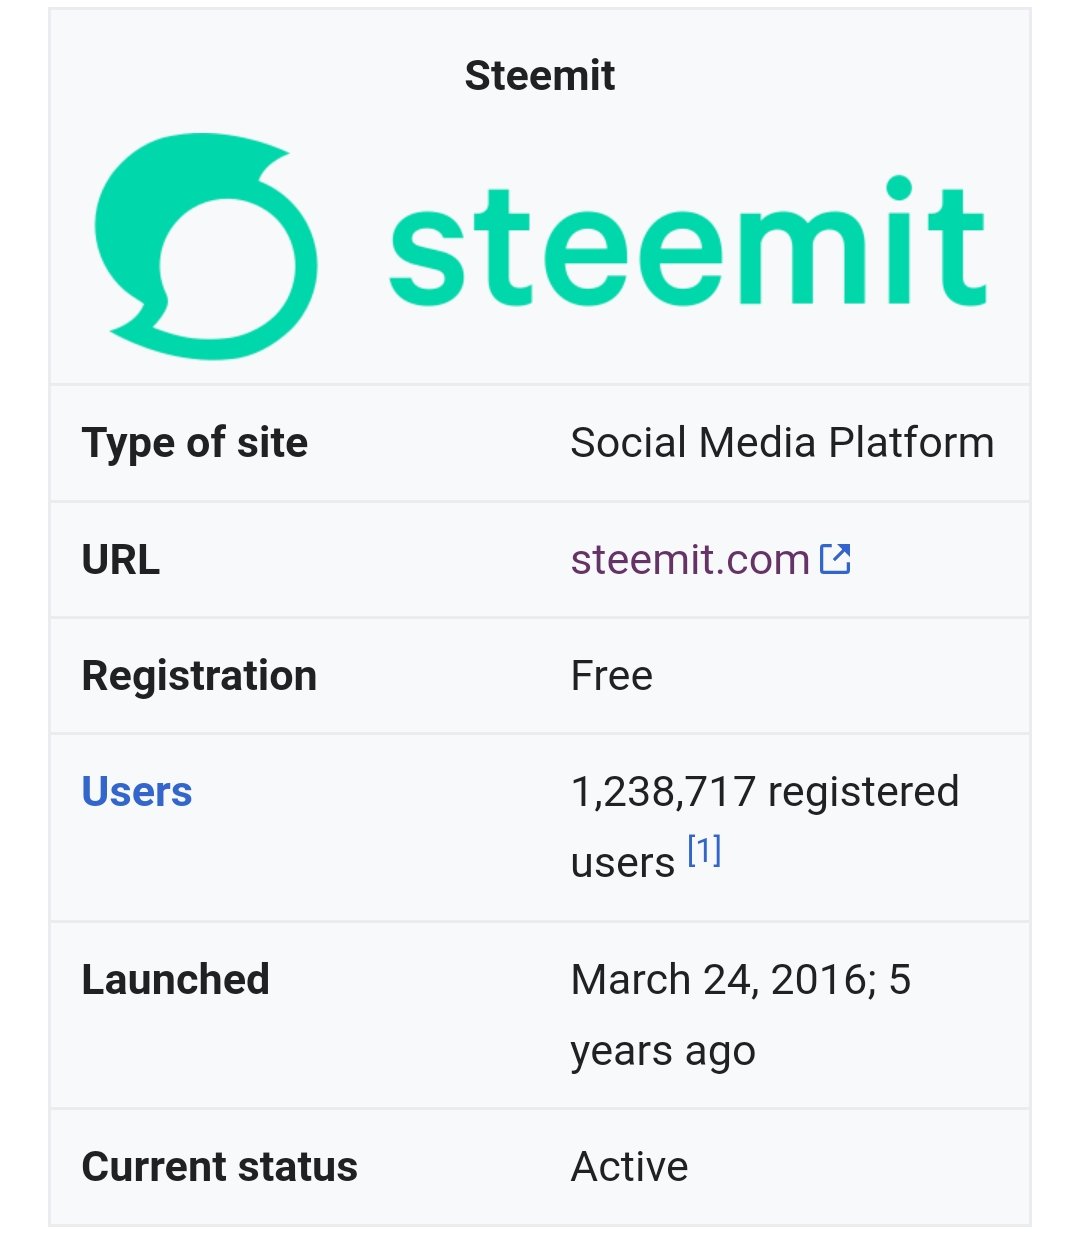Click the word users before citation
1080x1238 pixels.
click(622, 863)
